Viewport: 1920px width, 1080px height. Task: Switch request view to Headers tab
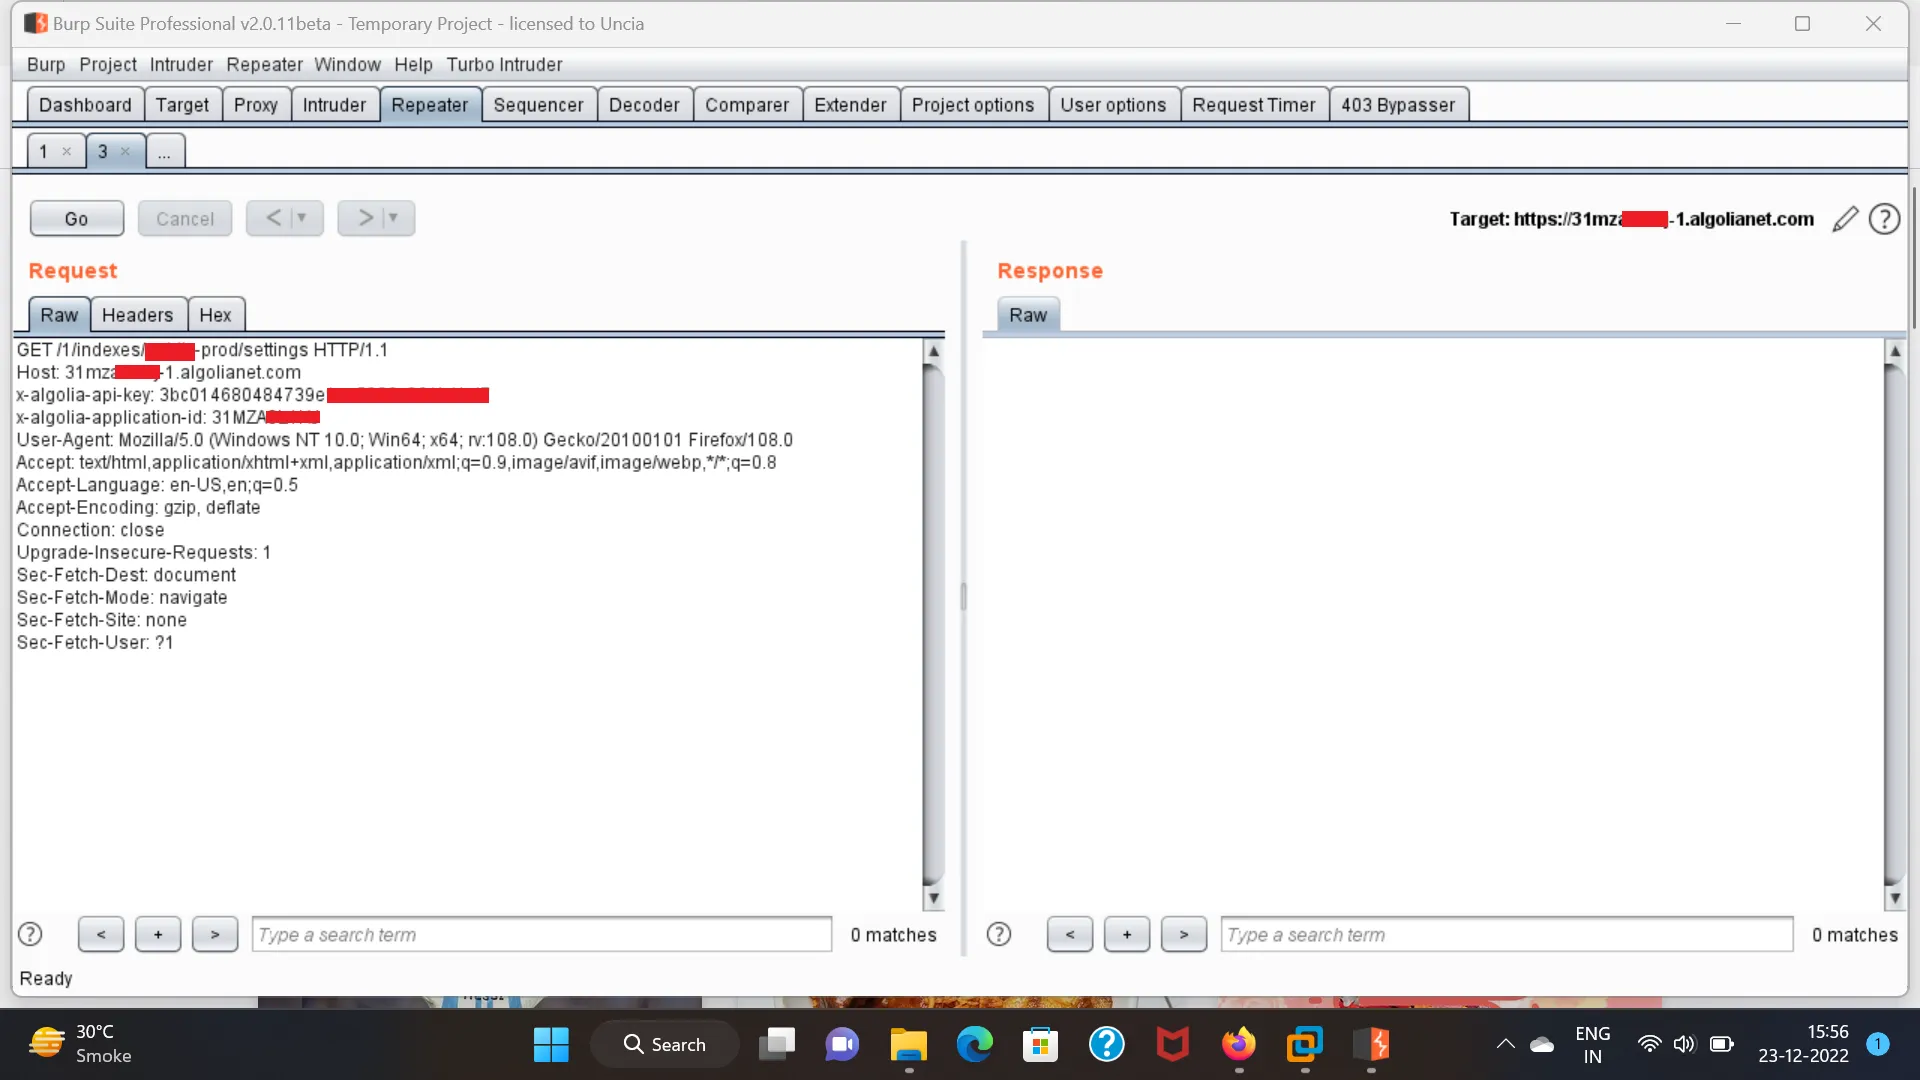(x=137, y=315)
